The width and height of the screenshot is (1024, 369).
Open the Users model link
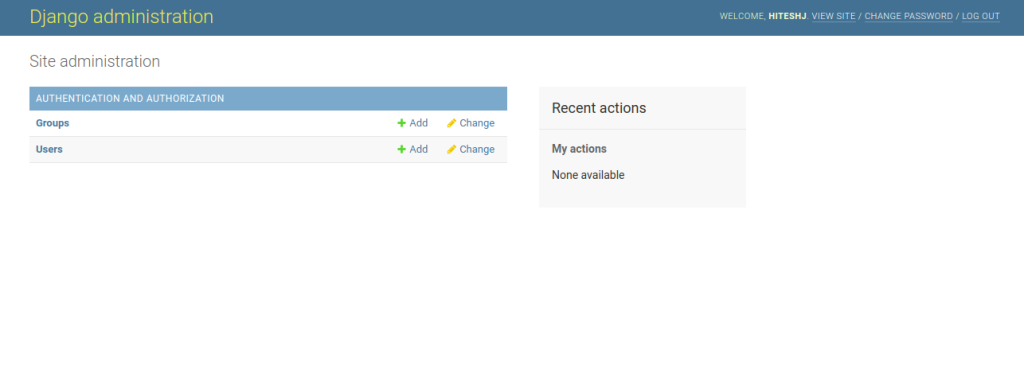49,150
